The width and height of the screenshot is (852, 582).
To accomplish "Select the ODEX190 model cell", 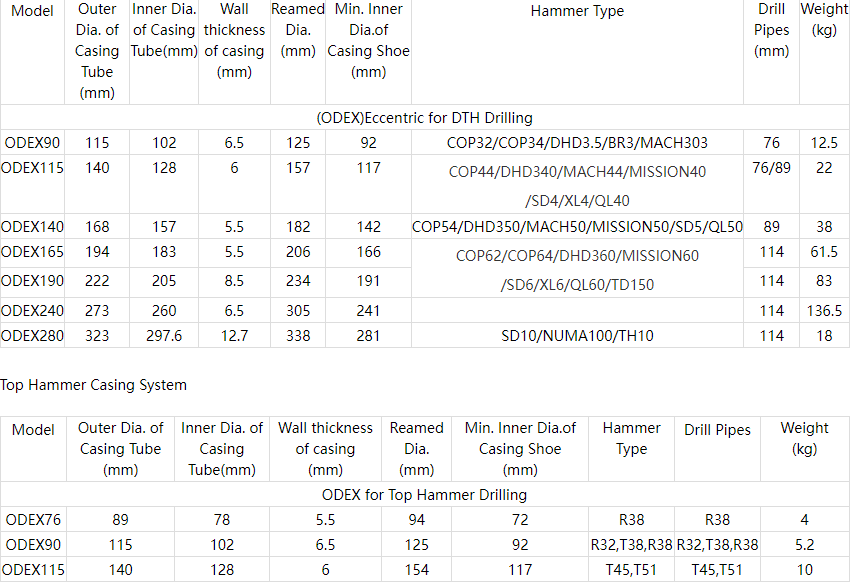I will click(x=32, y=281).
